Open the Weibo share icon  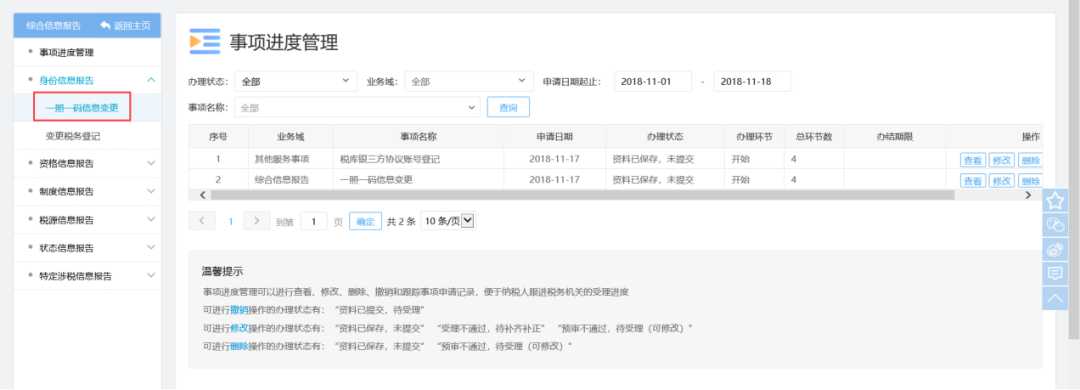1055,249
